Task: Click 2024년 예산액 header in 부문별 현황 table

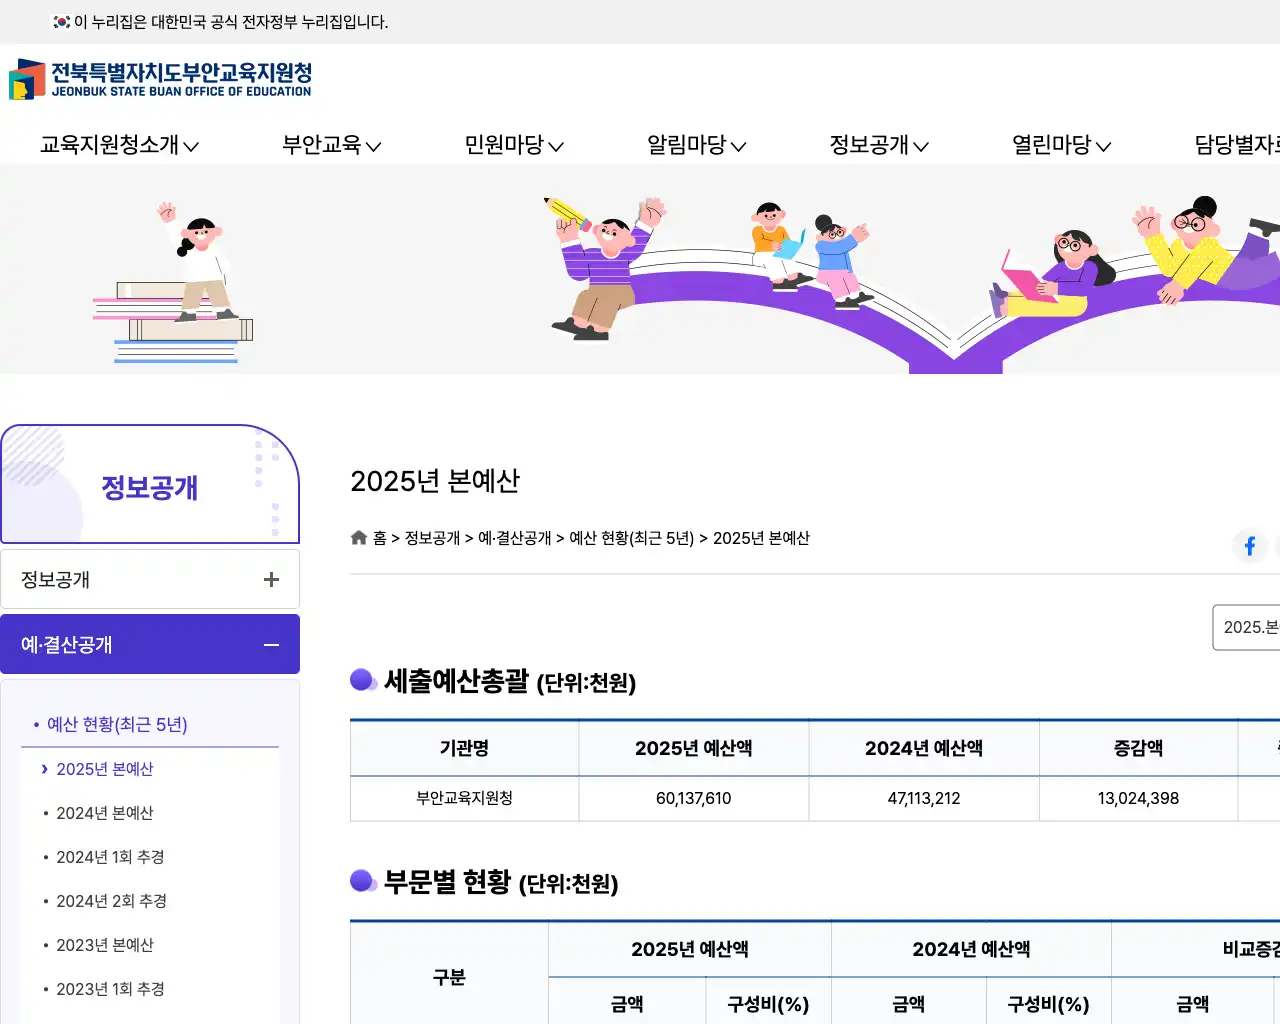Action: coord(971,949)
